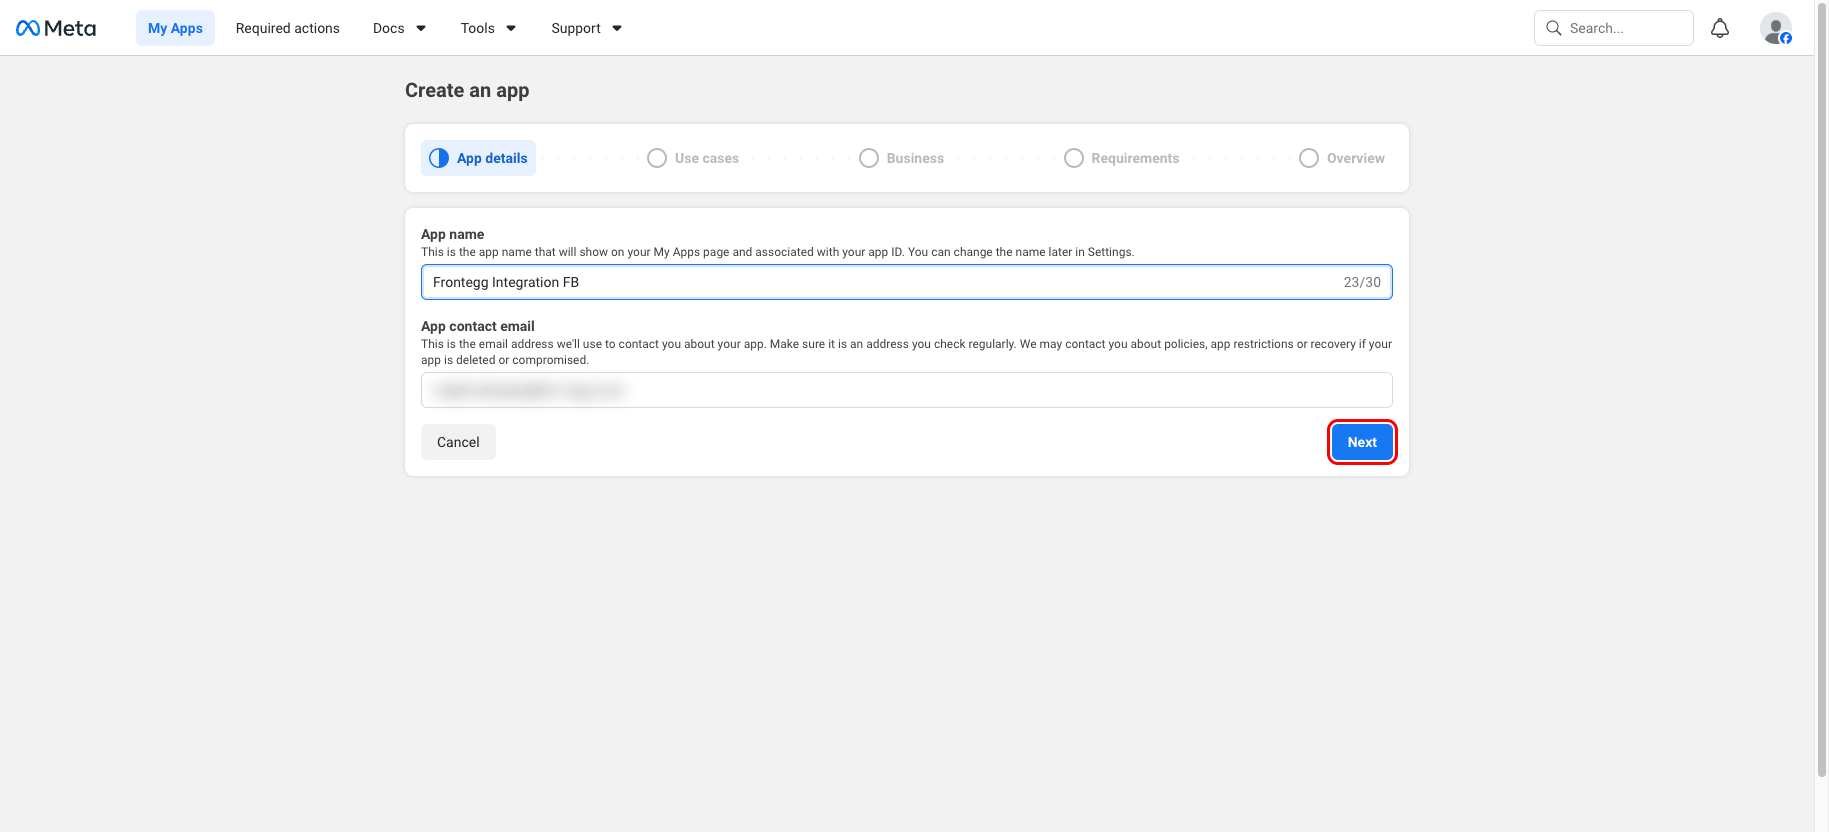Open the account profile avatar
The image size is (1829, 832).
coord(1776,28)
